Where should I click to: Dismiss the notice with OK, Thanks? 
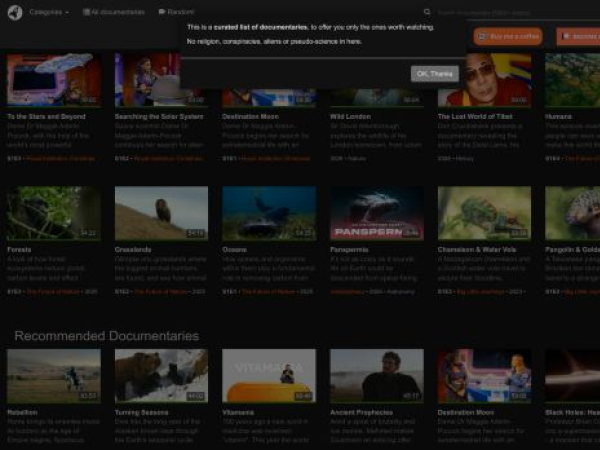pyautogui.click(x=435, y=73)
